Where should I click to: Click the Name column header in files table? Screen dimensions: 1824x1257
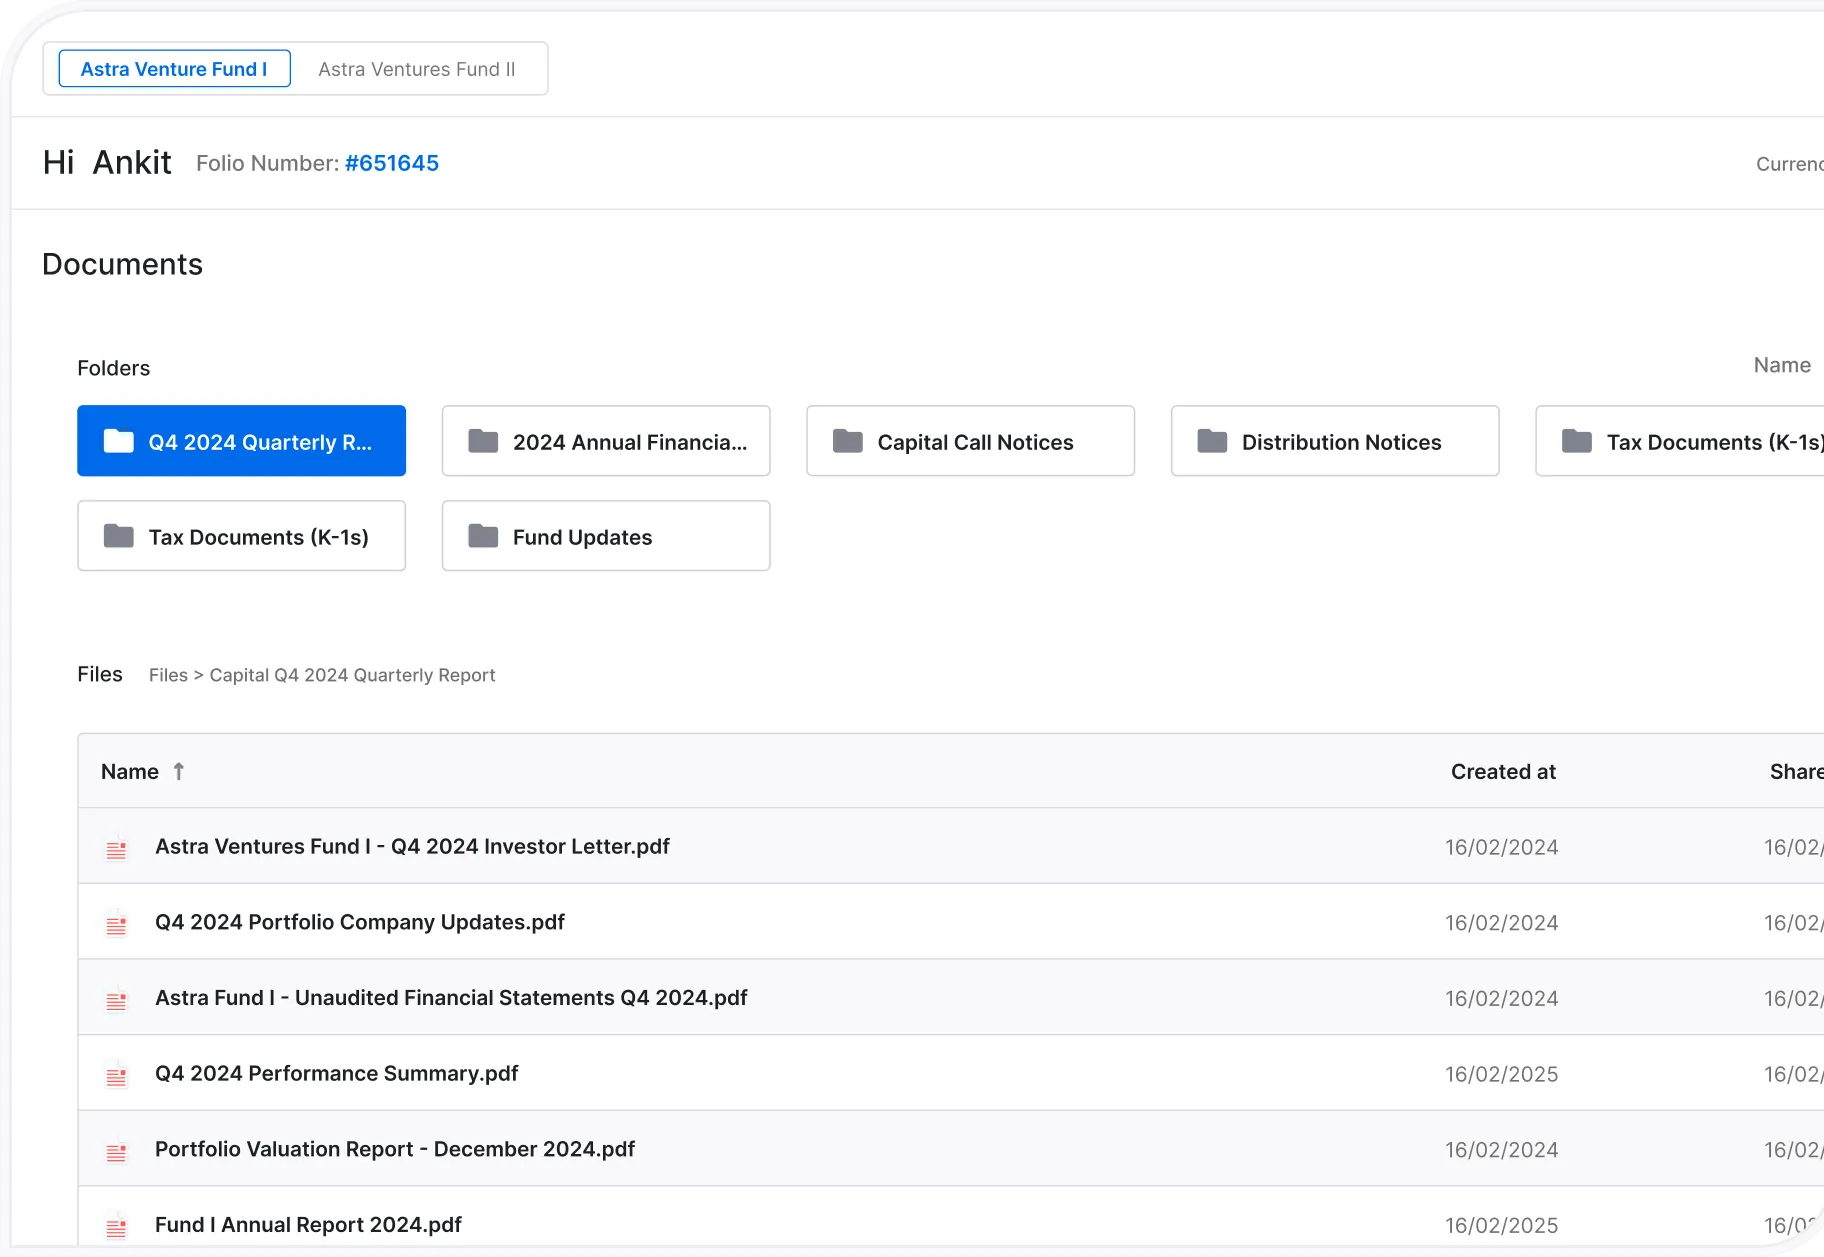[130, 771]
